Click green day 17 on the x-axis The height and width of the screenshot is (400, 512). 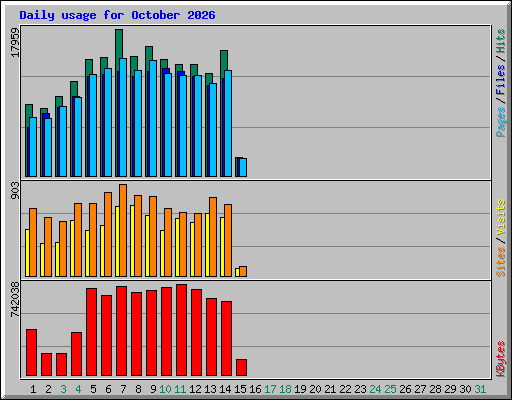270,389
